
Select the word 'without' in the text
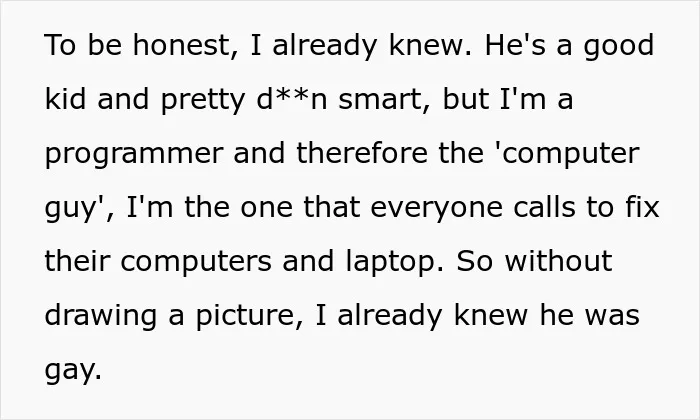coord(558,261)
